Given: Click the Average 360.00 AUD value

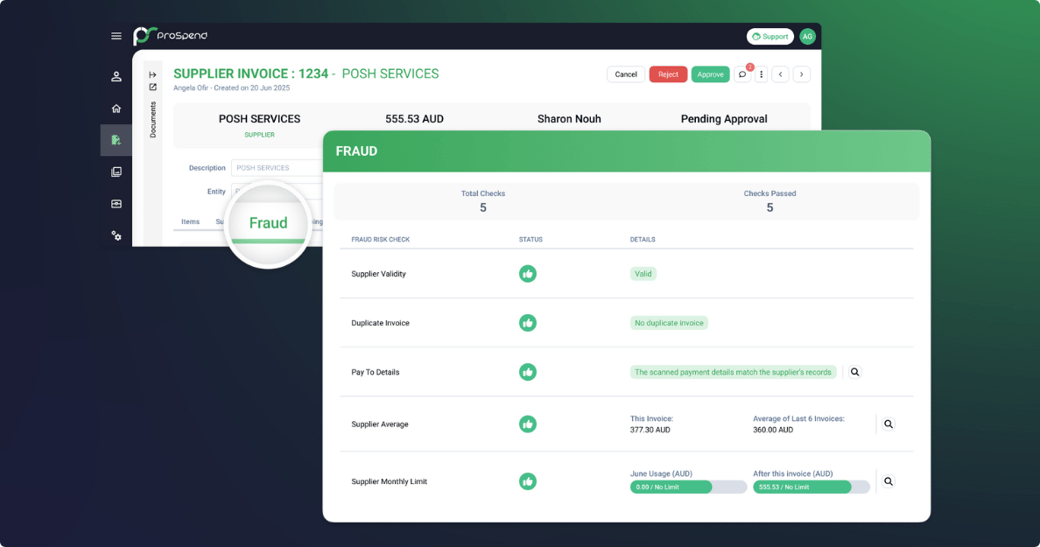Looking at the screenshot, I should (x=773, y=430).
